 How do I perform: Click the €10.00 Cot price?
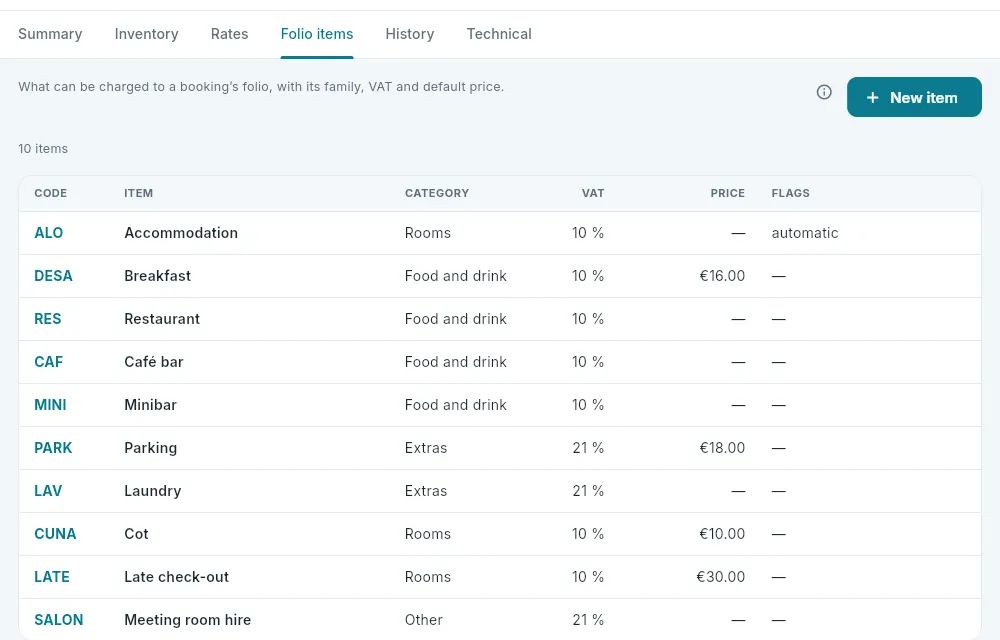point(722,534)
